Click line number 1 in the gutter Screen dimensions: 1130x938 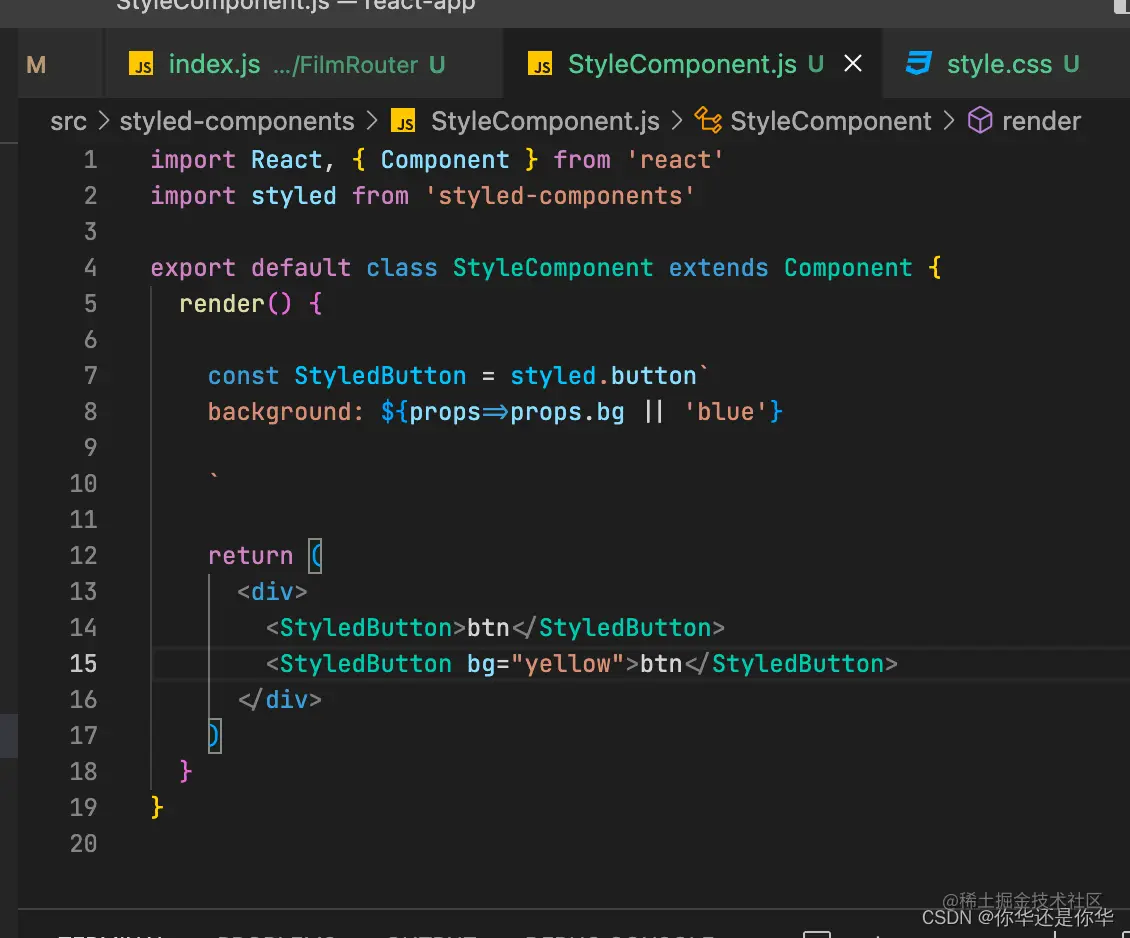point(90,159)
